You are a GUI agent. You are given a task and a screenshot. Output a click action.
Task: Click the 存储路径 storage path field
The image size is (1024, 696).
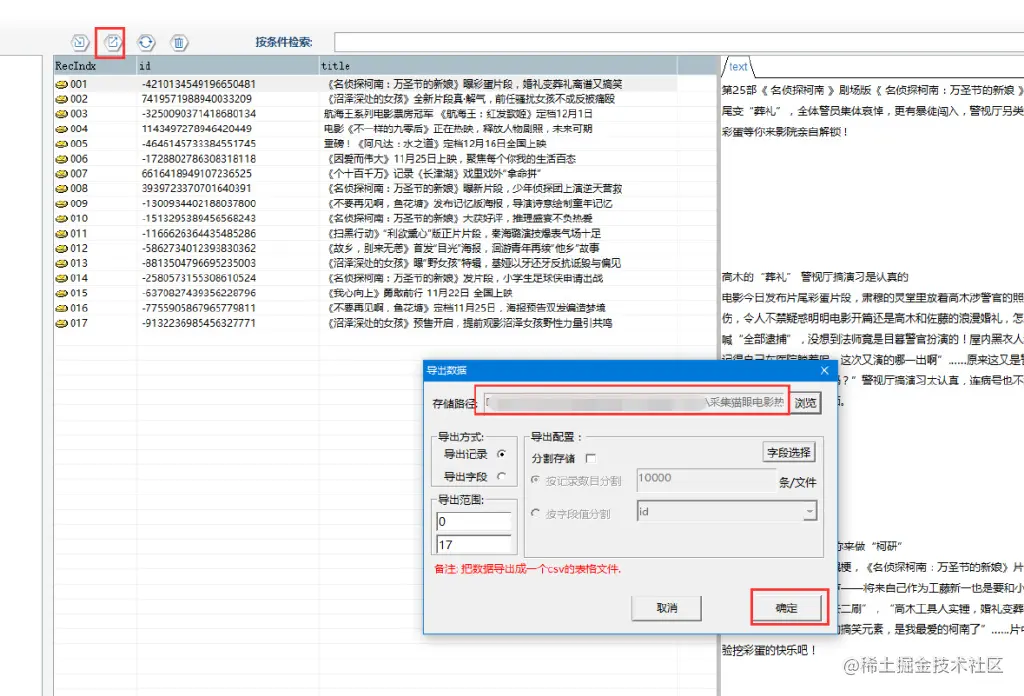click(x=635, y=403)
